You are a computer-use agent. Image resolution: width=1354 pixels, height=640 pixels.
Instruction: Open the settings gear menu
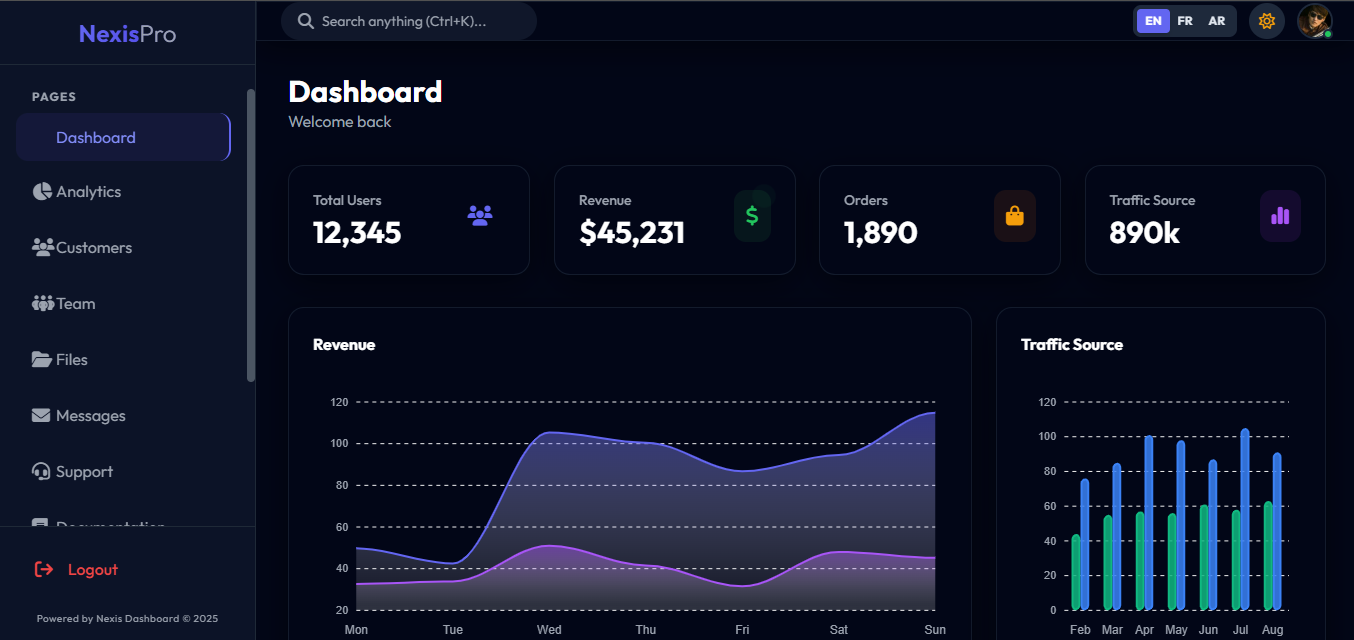[x=1266, y=20]
